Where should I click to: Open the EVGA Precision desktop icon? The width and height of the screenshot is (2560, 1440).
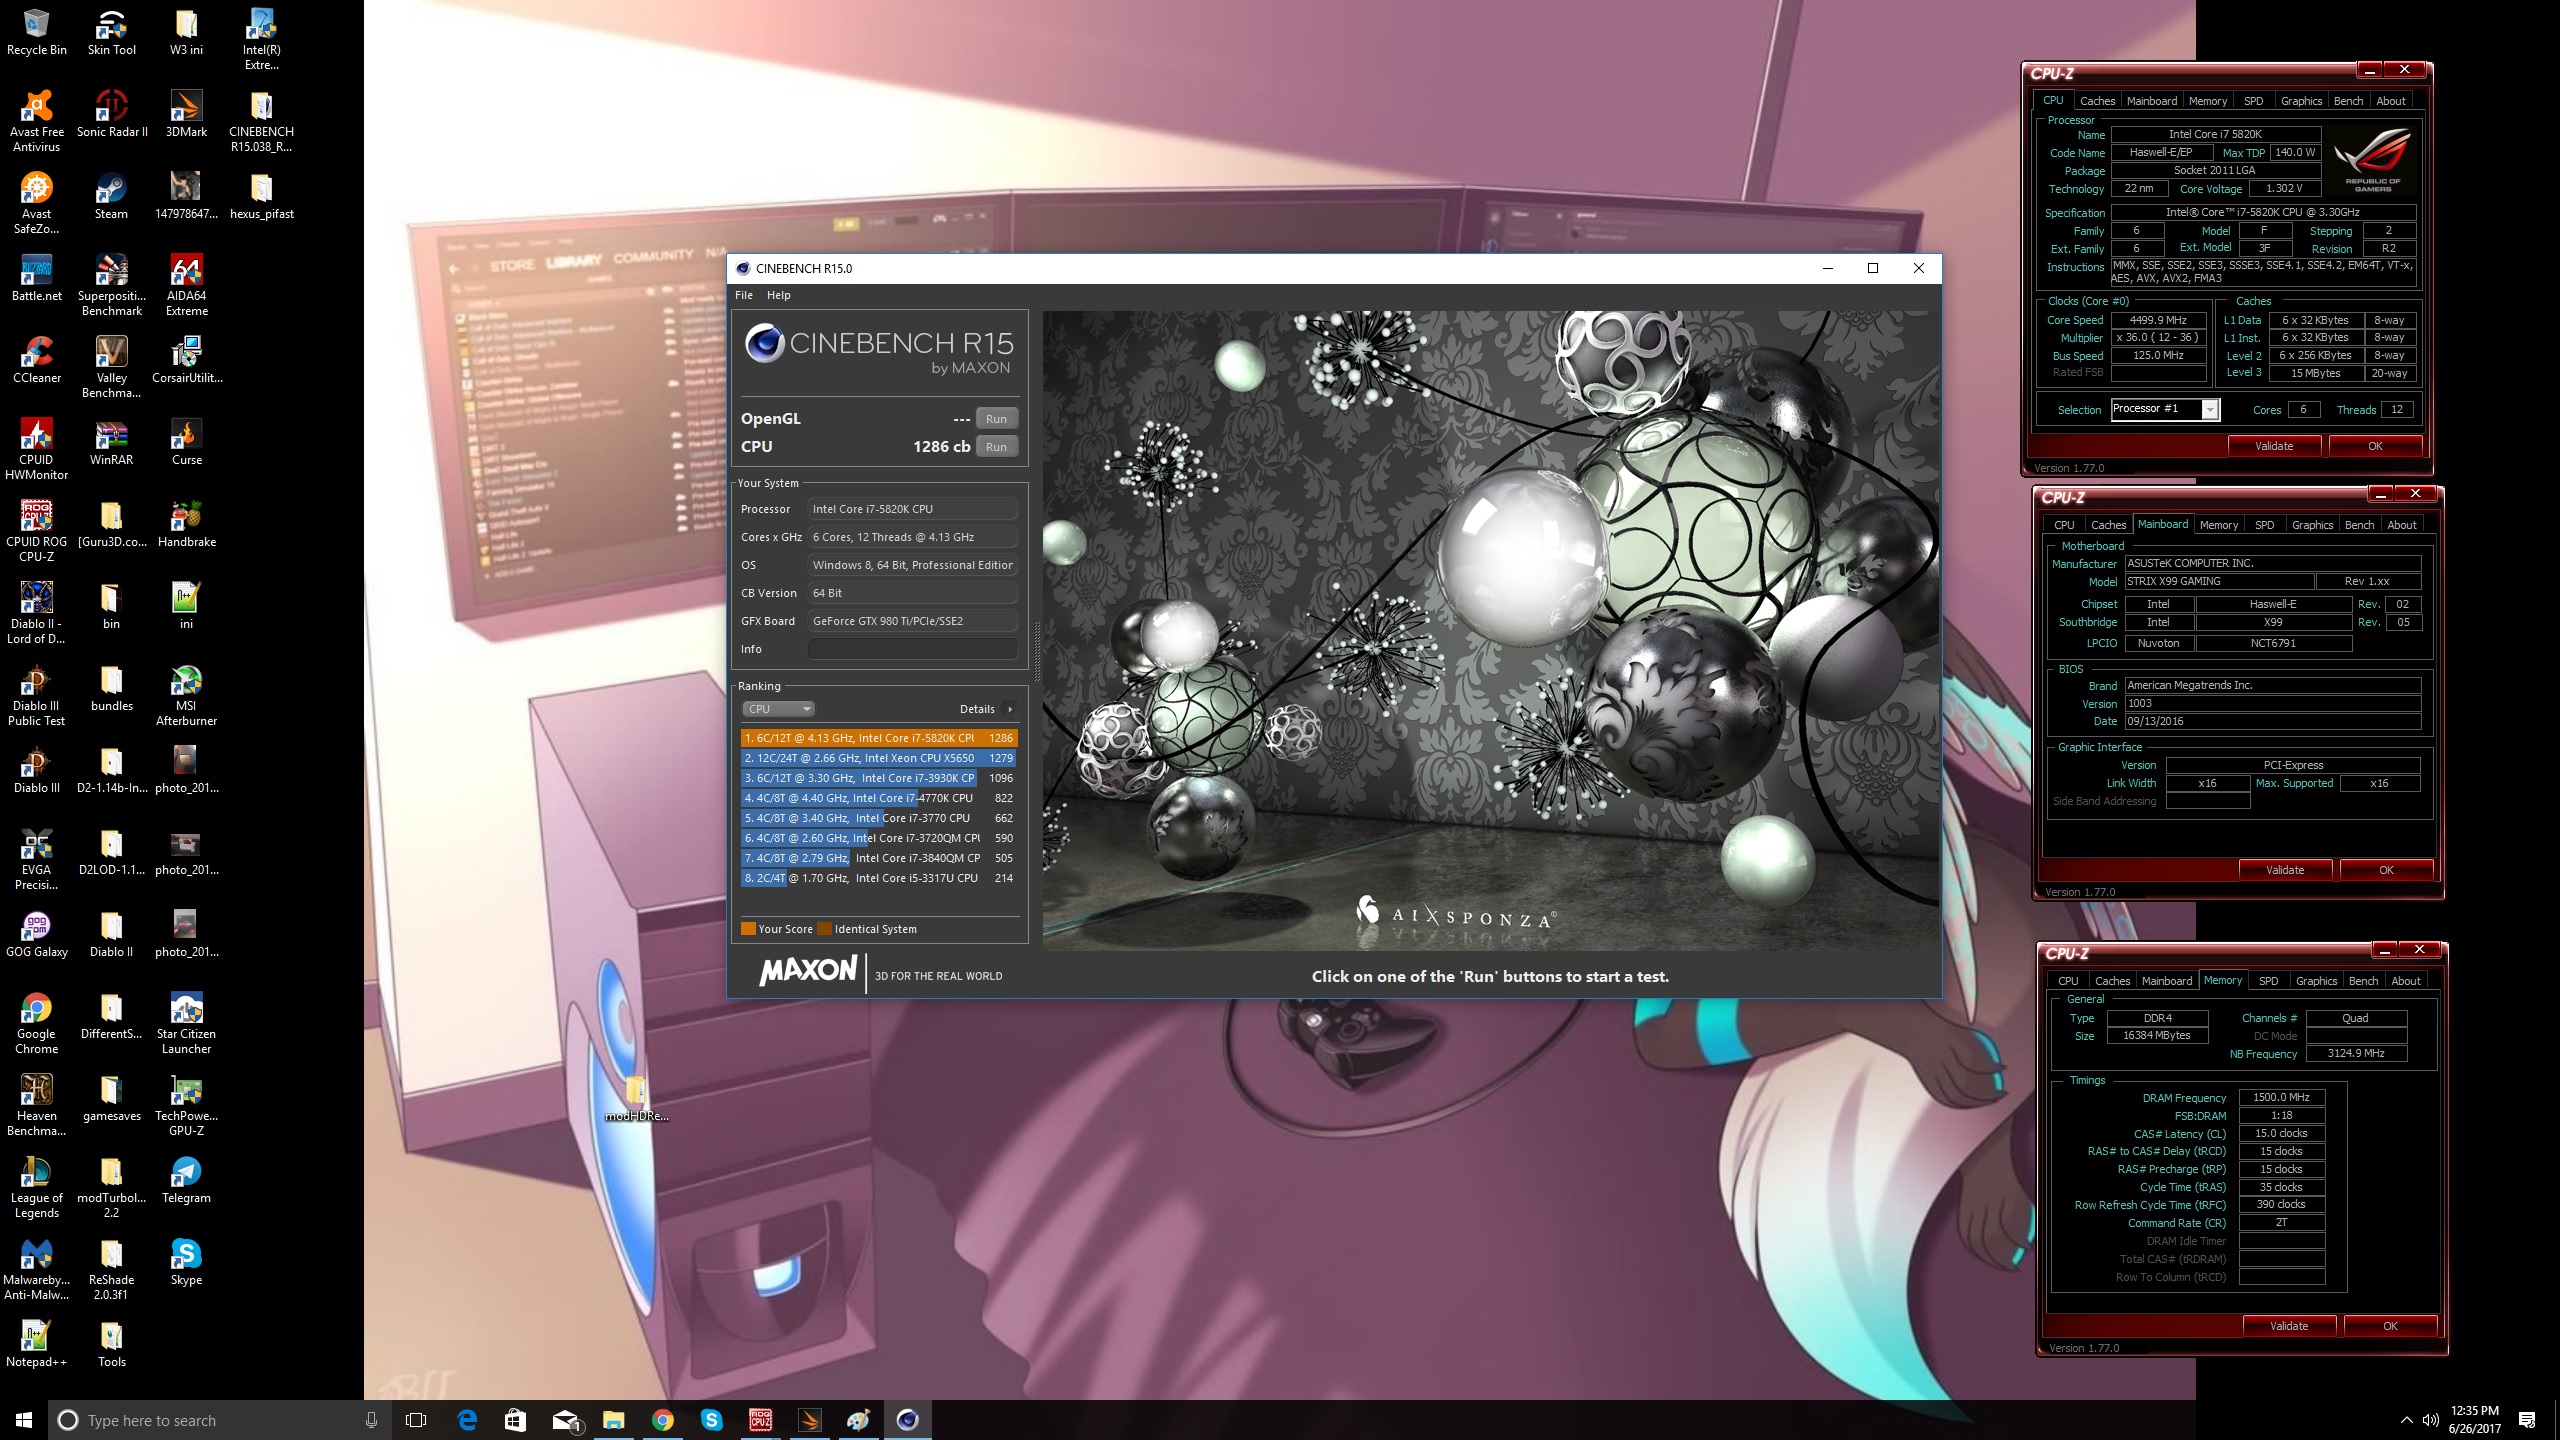pyautogui.click(x=37, y=859)
